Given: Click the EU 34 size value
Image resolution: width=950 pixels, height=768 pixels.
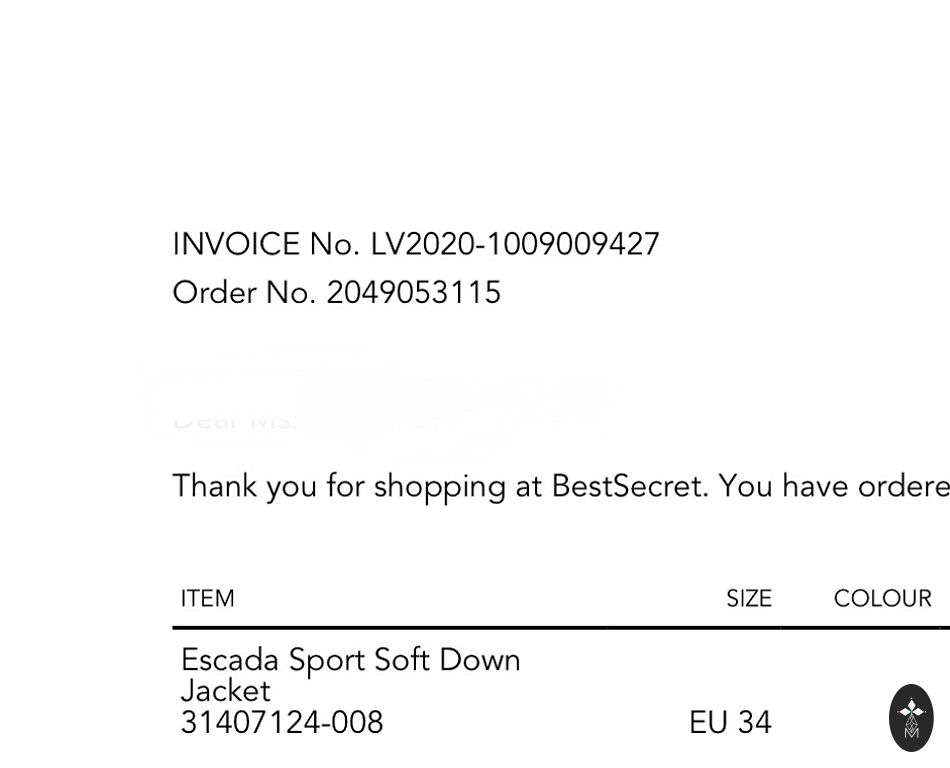Looking at the screenshot, I should [730, 723].
